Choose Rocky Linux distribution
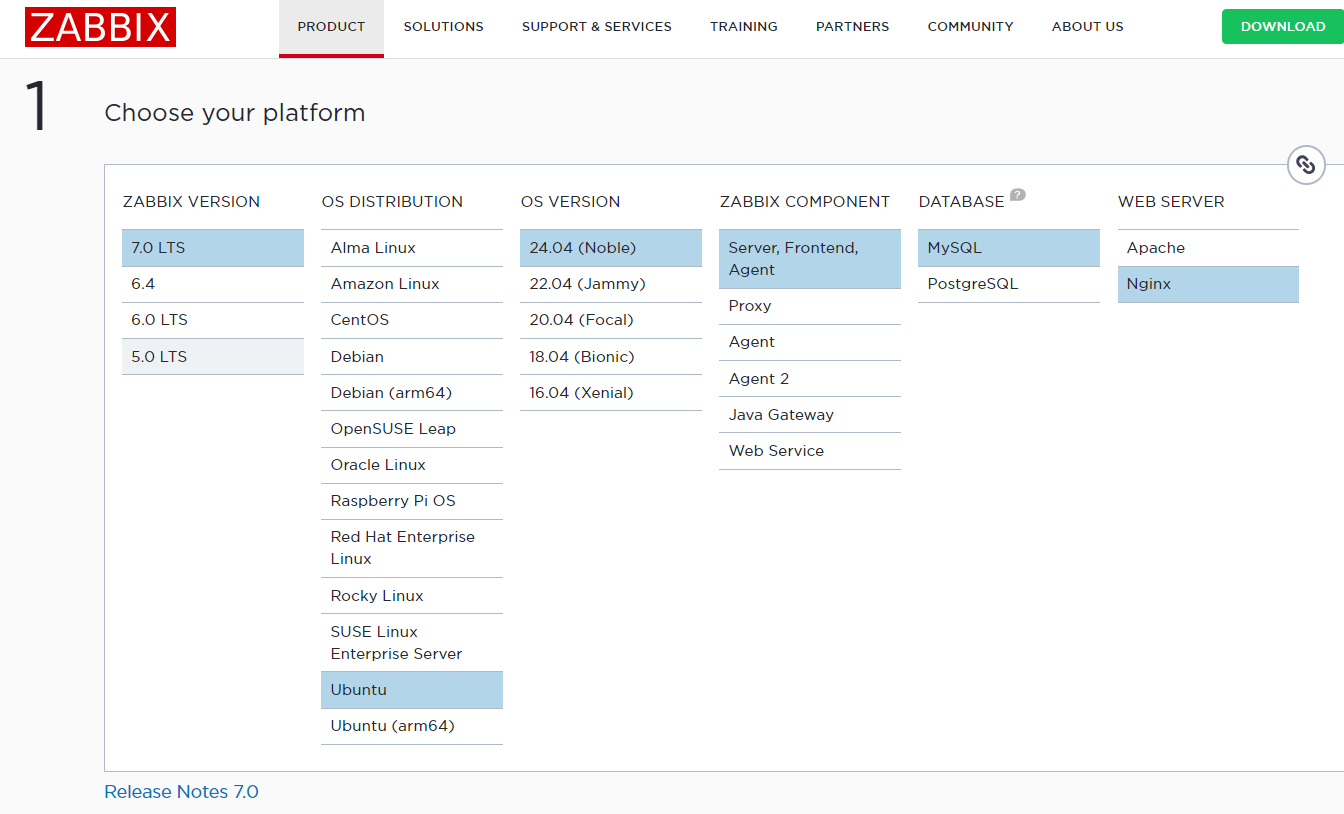 pos(412,596)
